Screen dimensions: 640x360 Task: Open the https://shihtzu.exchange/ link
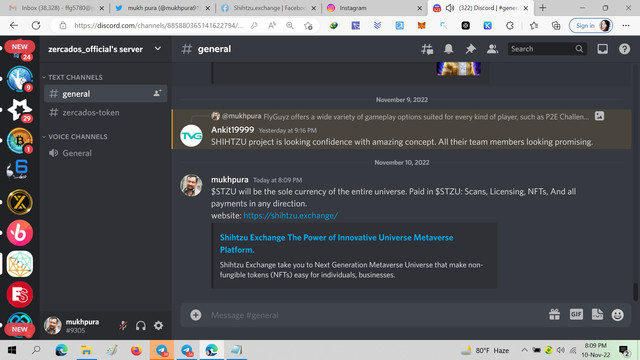click(x=291, y=216)
